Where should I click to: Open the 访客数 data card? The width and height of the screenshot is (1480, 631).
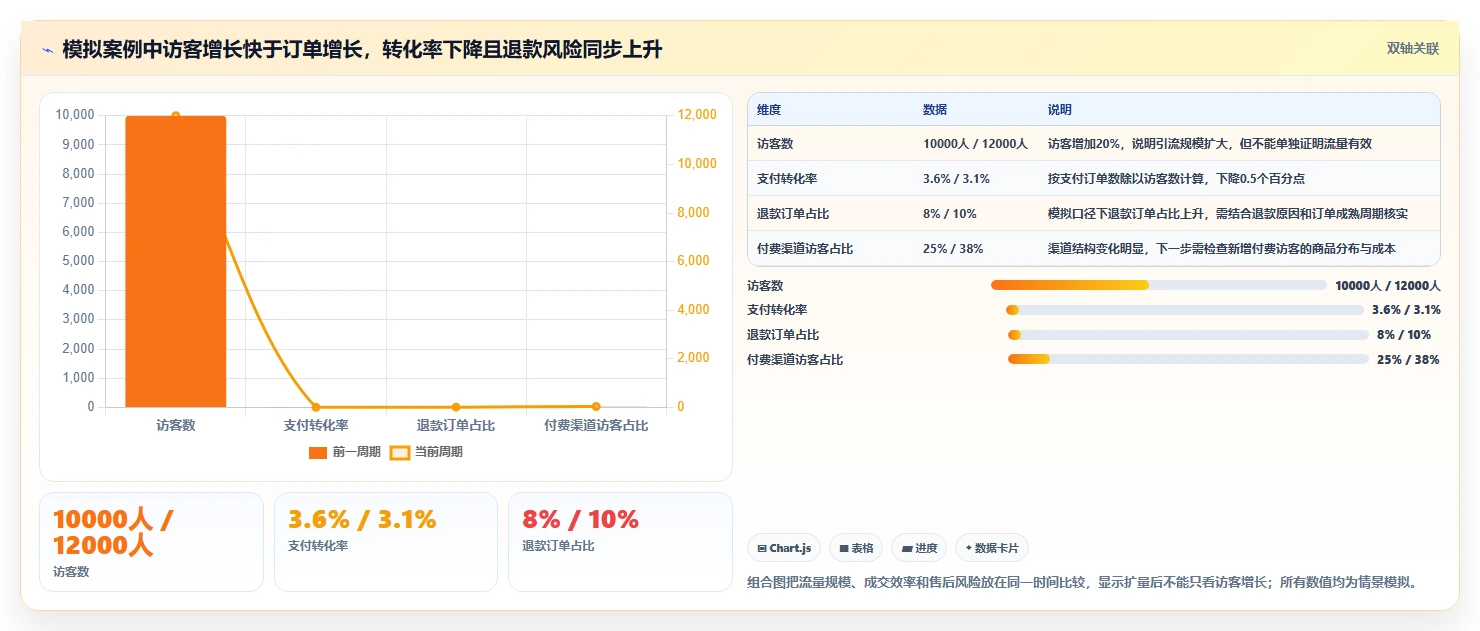tap(151, 542)
